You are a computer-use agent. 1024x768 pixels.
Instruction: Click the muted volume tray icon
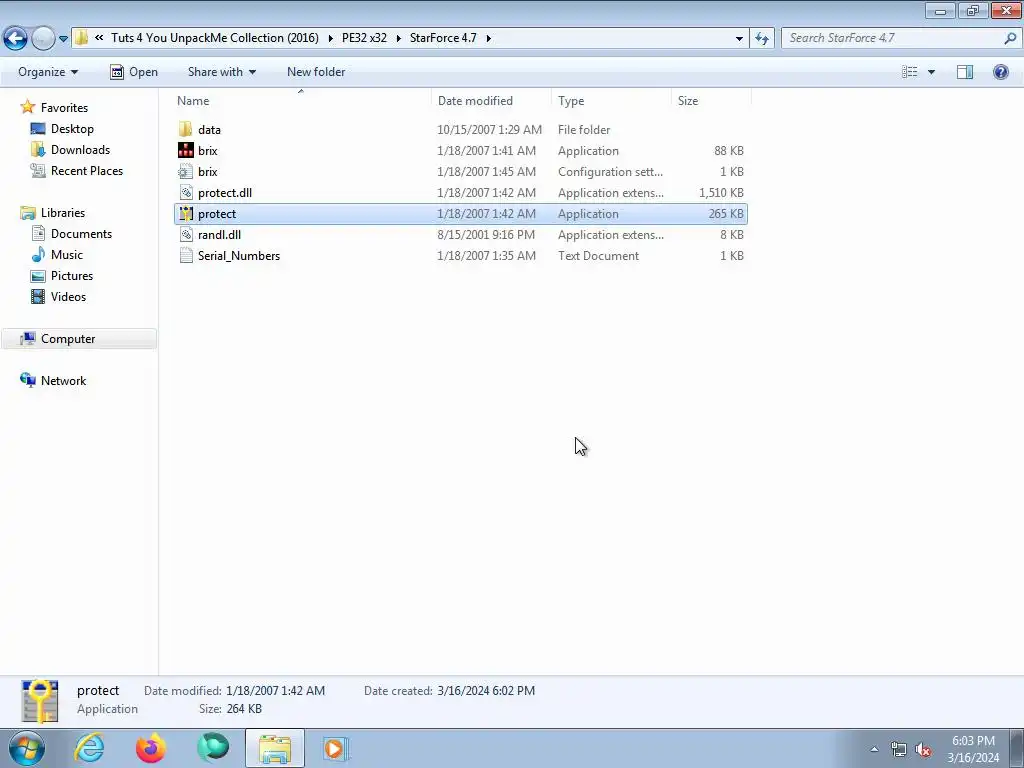tap(923, 749)
